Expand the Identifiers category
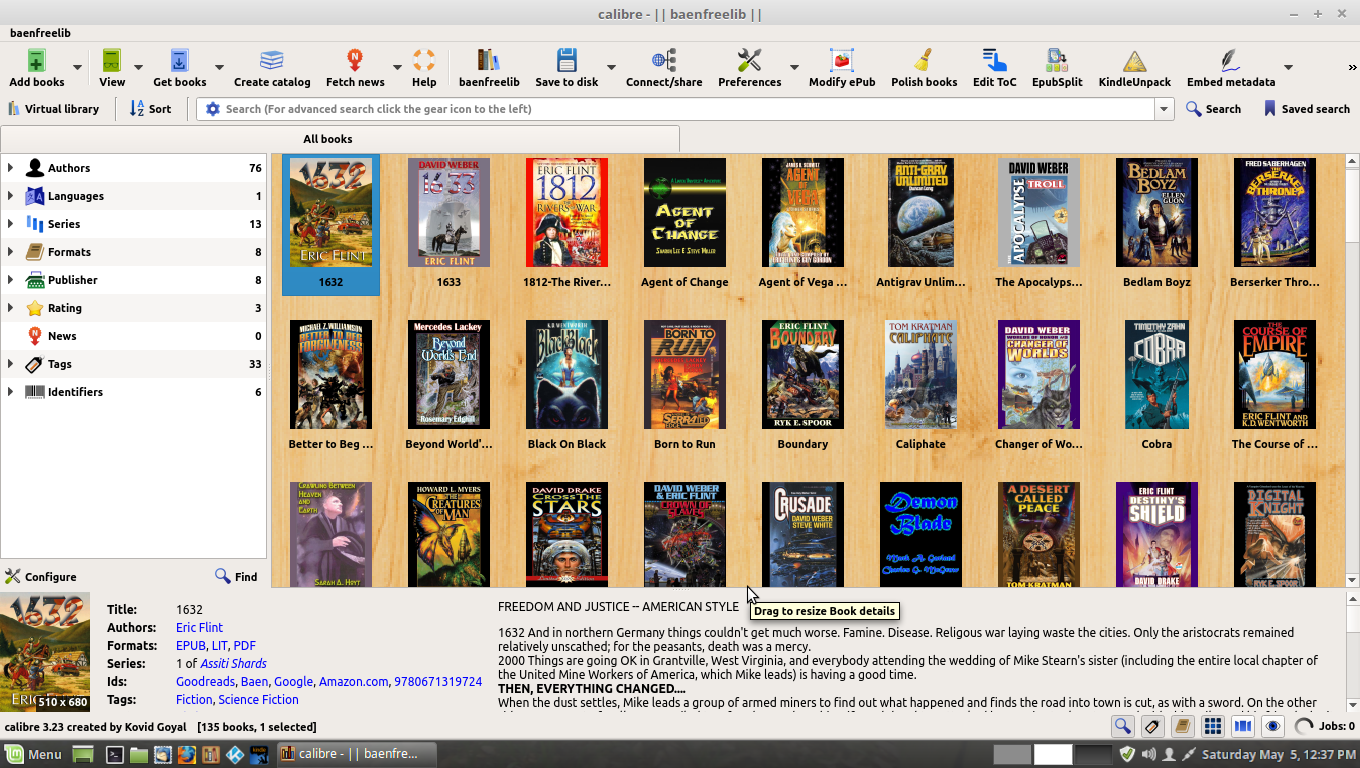Screen dimensions: 1360x768 tap(11, 392)
